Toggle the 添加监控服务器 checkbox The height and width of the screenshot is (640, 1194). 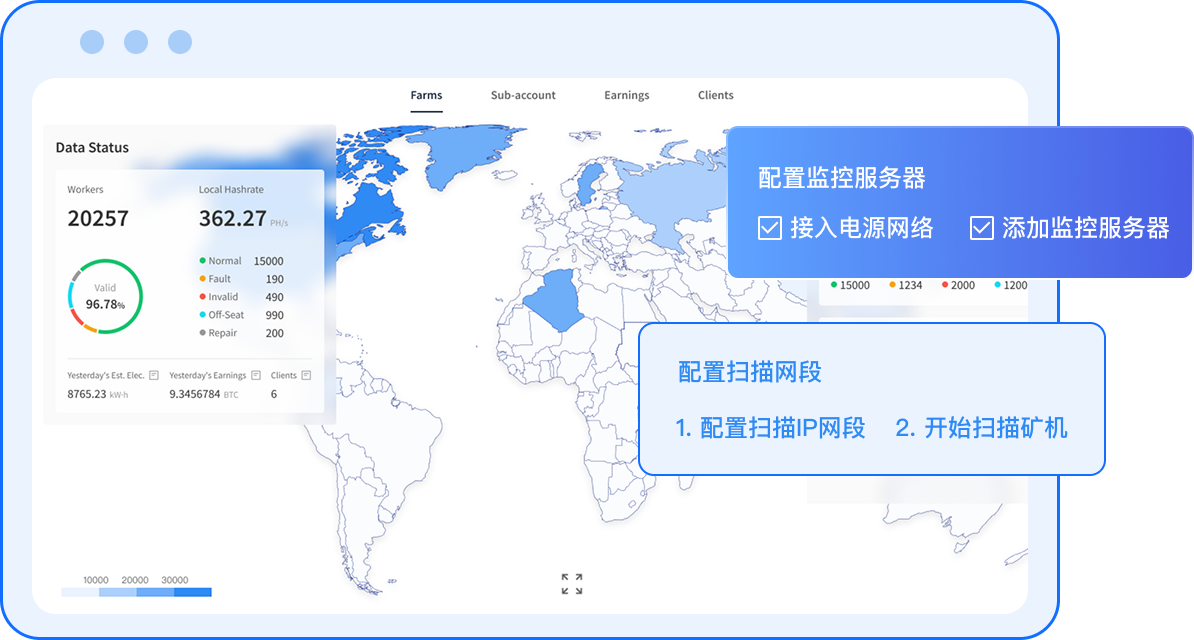(x=981, y=229)
